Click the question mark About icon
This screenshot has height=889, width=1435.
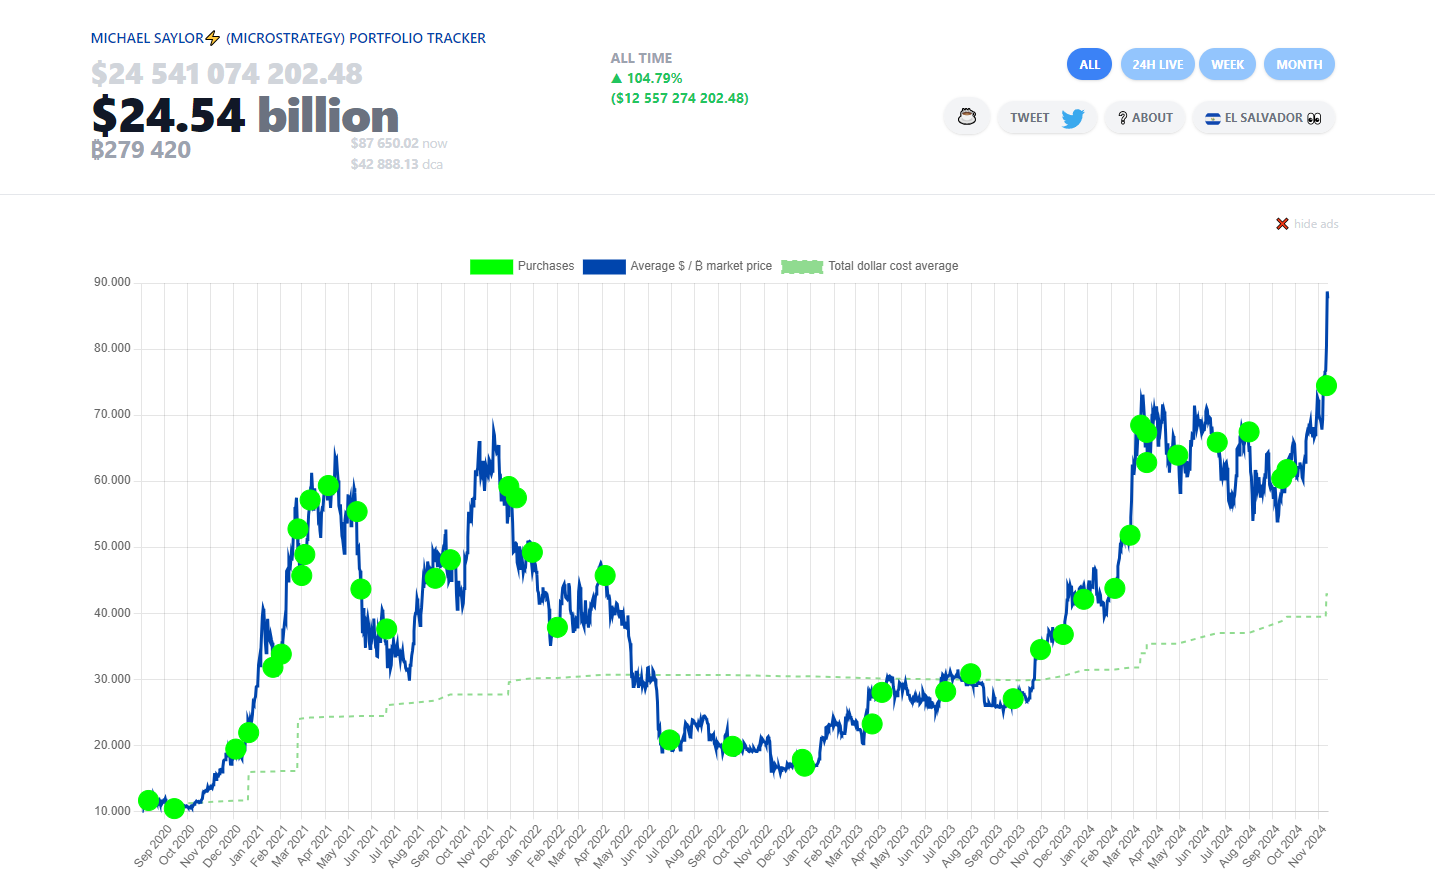pyautogui.click(x=1122, y=118)
